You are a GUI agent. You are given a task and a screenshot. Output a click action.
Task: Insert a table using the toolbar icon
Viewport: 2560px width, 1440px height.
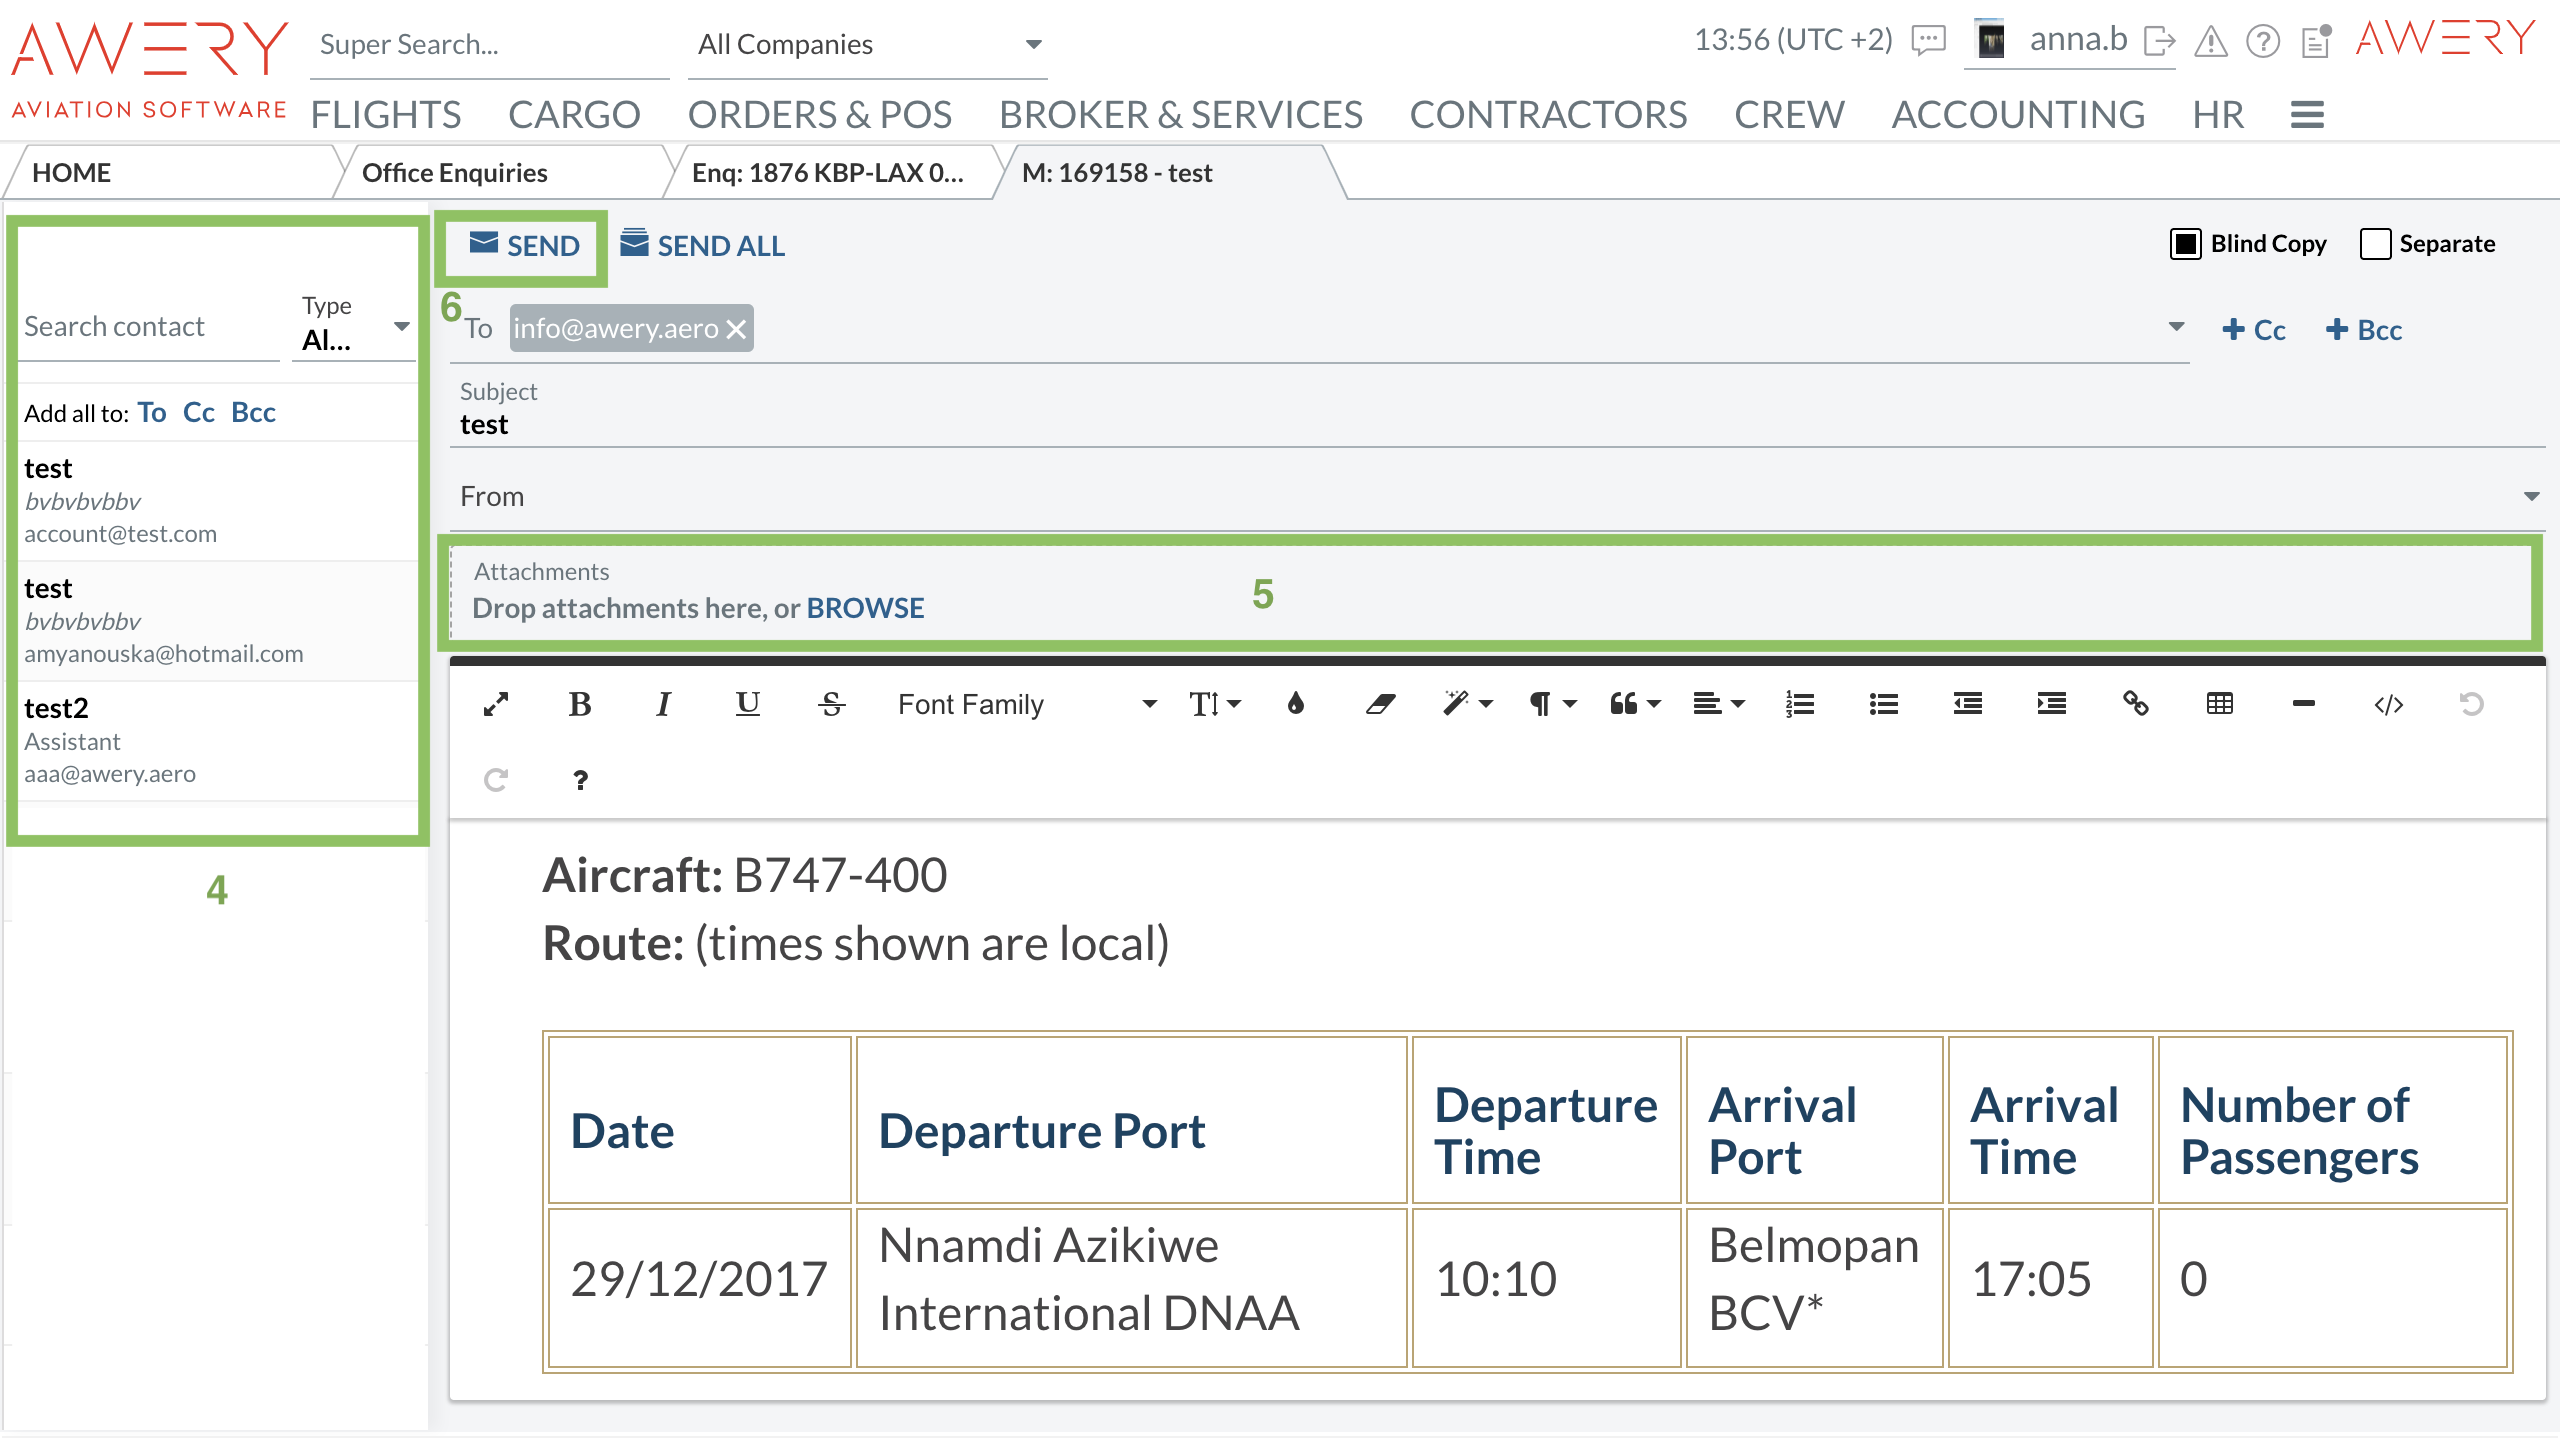(x=2219, y=705)
